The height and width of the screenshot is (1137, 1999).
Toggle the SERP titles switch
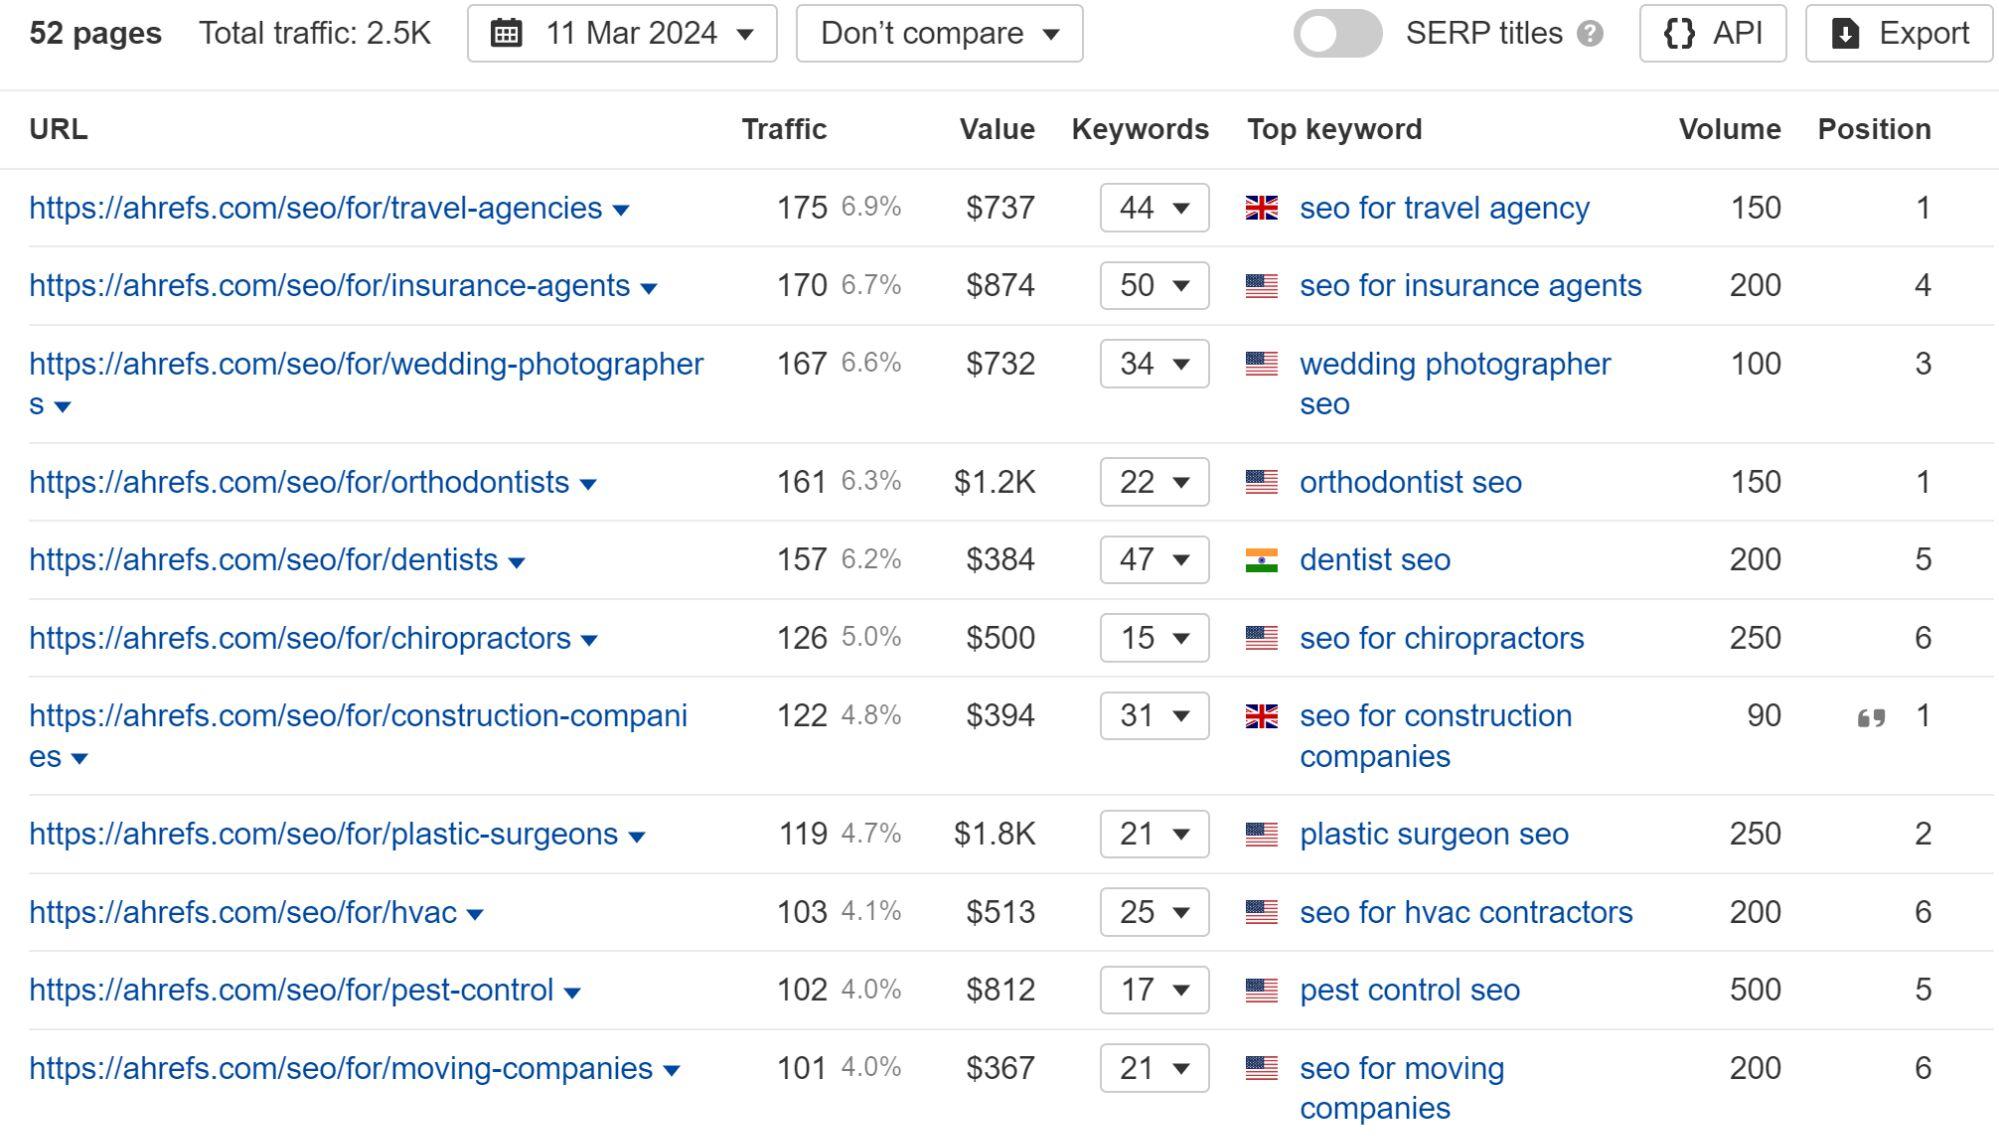pyautogui.click(x=1339, y=34)
